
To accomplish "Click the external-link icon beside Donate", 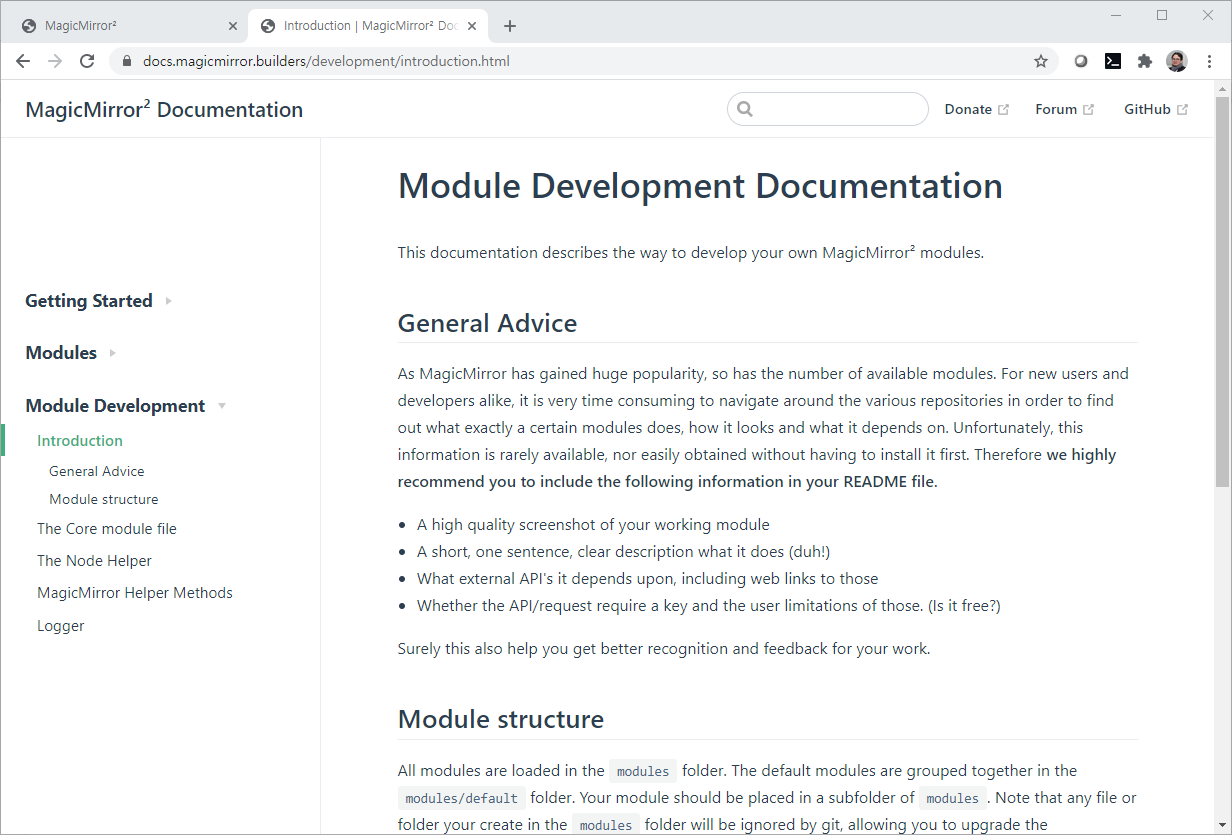I will tap(1003, 109).
